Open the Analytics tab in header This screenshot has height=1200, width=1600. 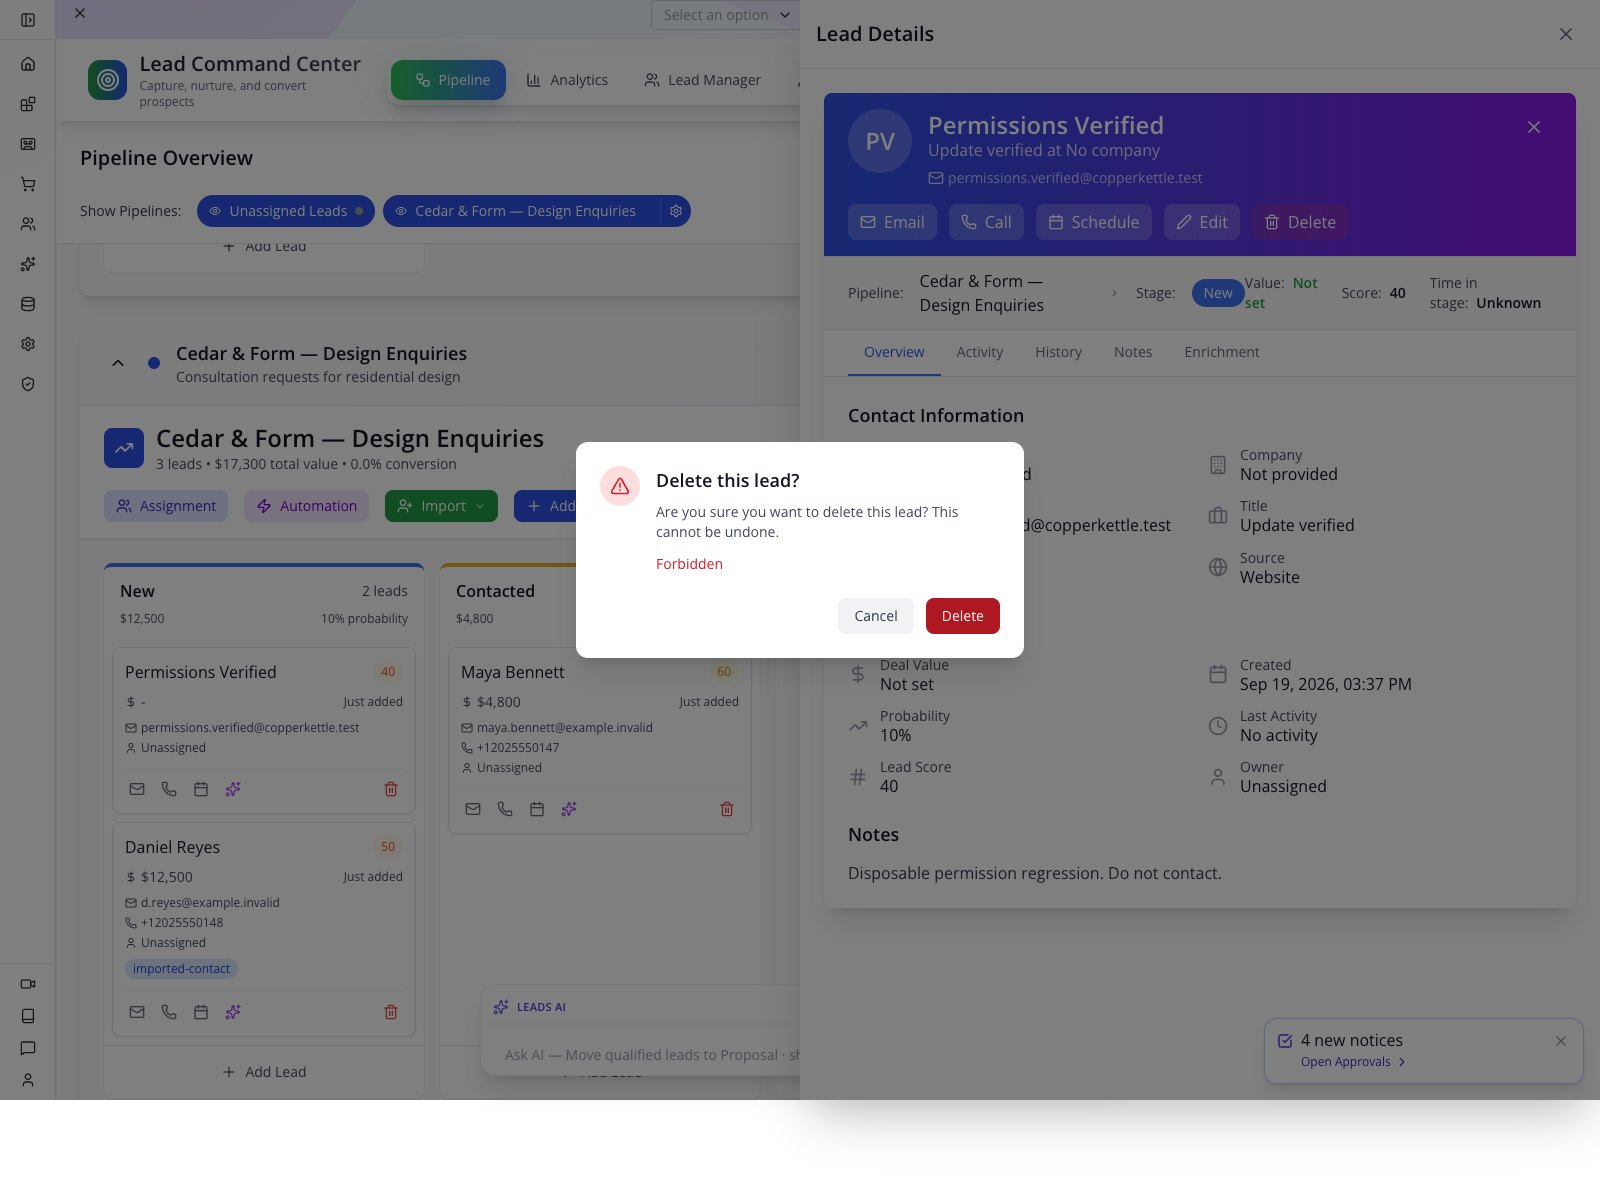coord(567,80)
